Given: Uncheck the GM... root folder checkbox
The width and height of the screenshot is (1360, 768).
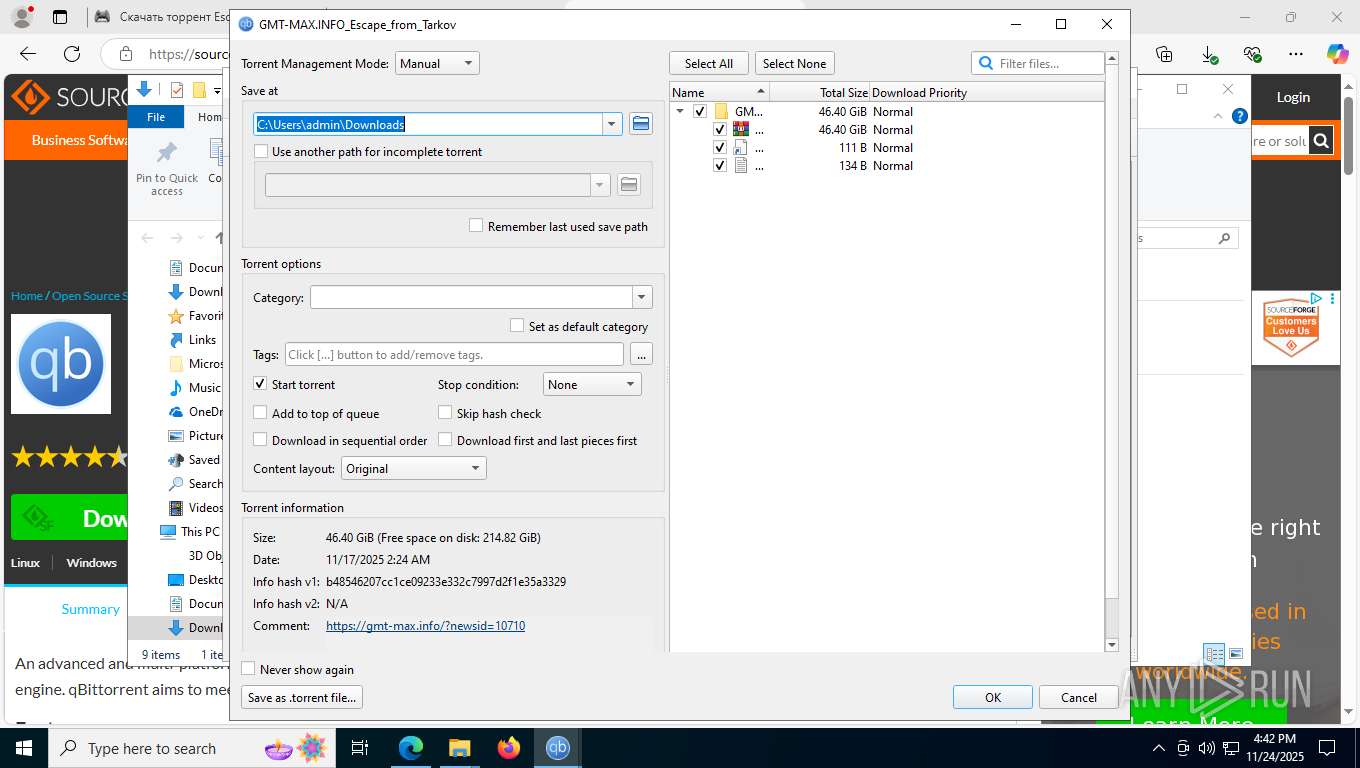Looking at the screenshot, I should point(700,112).
